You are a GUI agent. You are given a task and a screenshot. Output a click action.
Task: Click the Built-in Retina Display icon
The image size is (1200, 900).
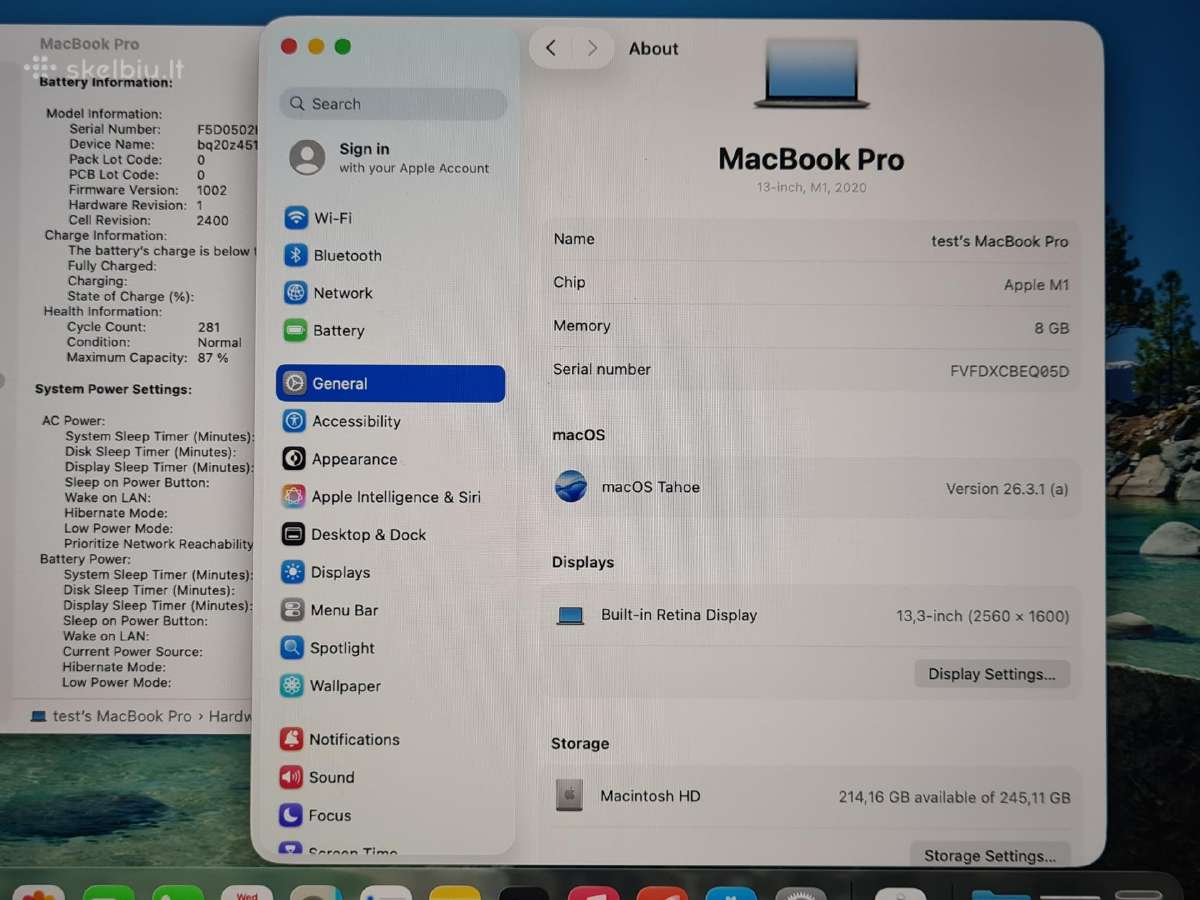tap(570, 616)
